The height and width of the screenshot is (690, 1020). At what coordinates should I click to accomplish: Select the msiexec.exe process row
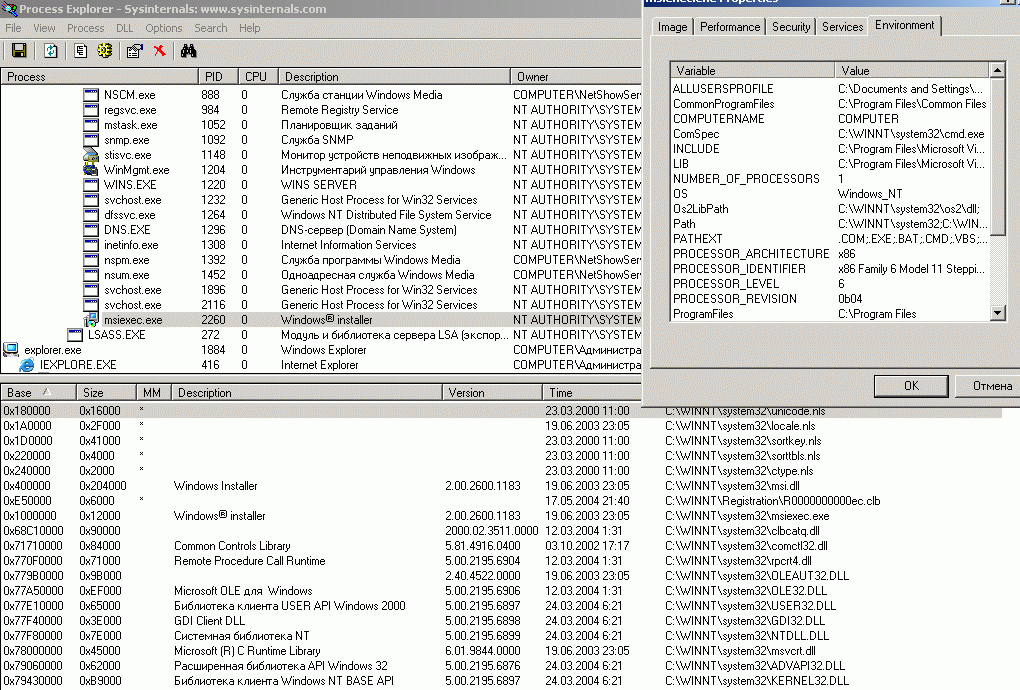point(321,320)
